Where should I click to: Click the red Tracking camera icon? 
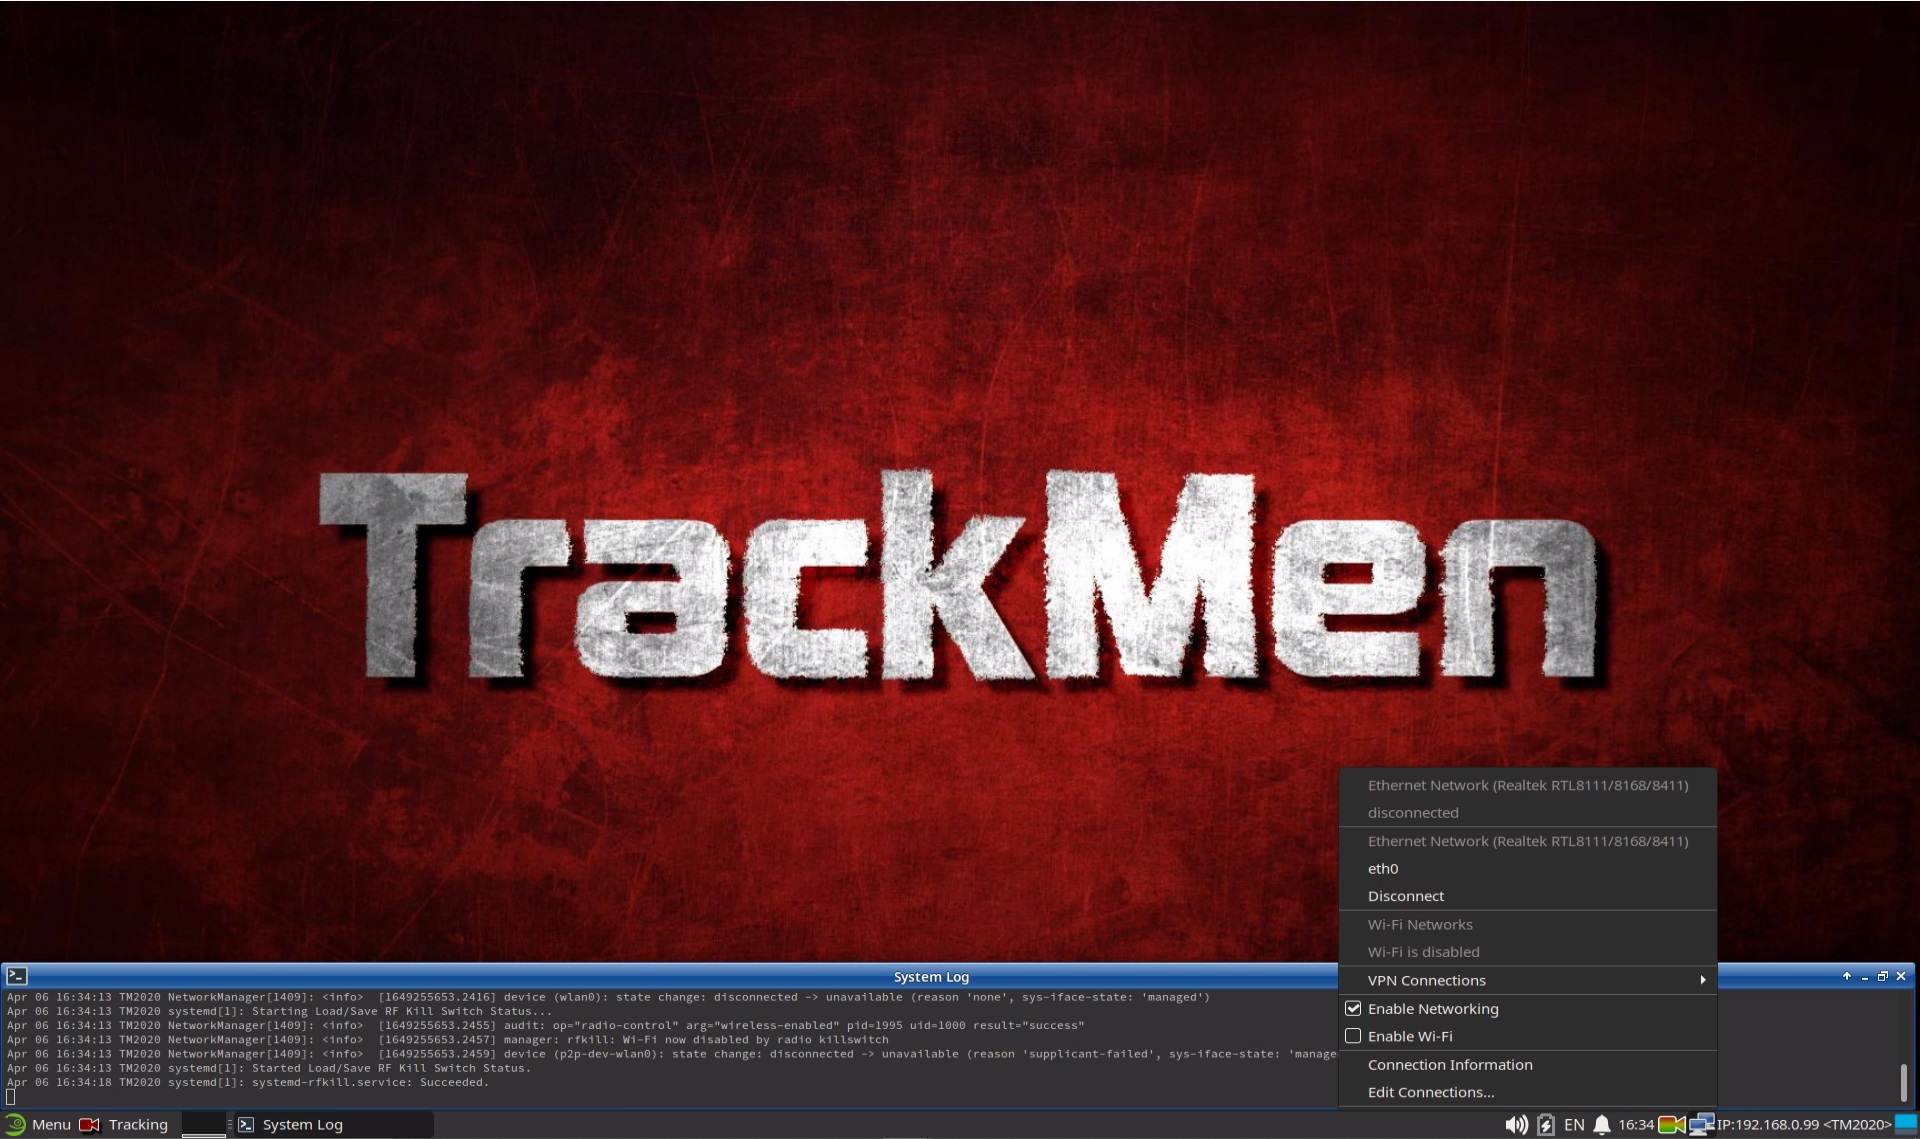click(89, 1124)
